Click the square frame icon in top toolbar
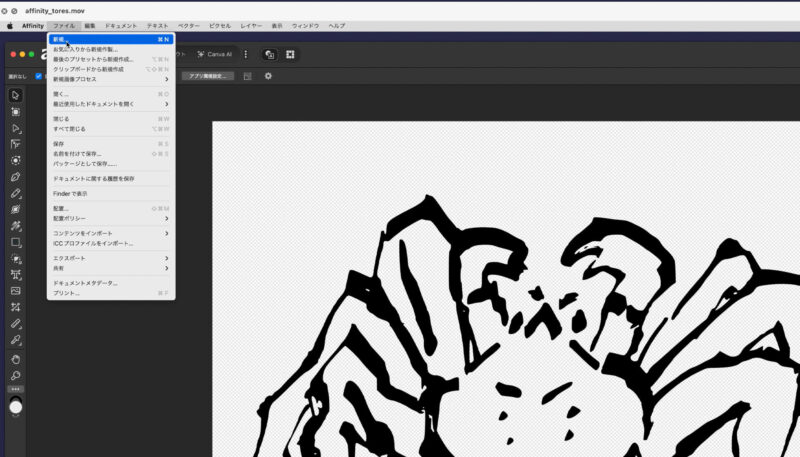 coord(290,55)
